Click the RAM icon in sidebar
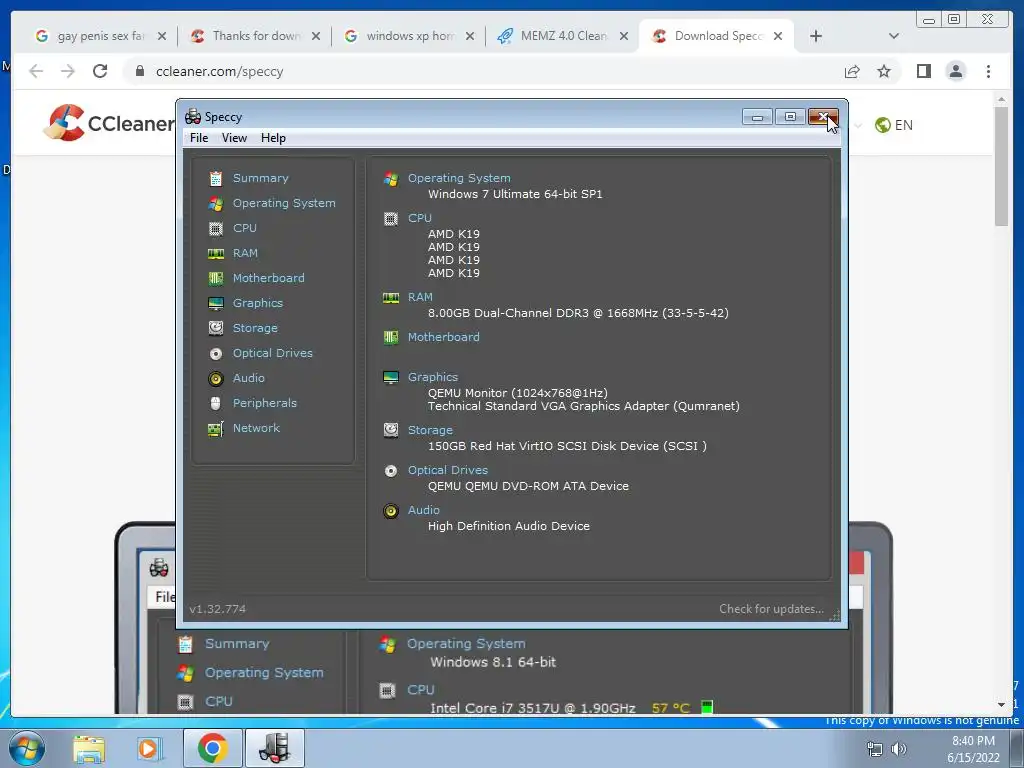1024x768 pixels. (216, 253)
